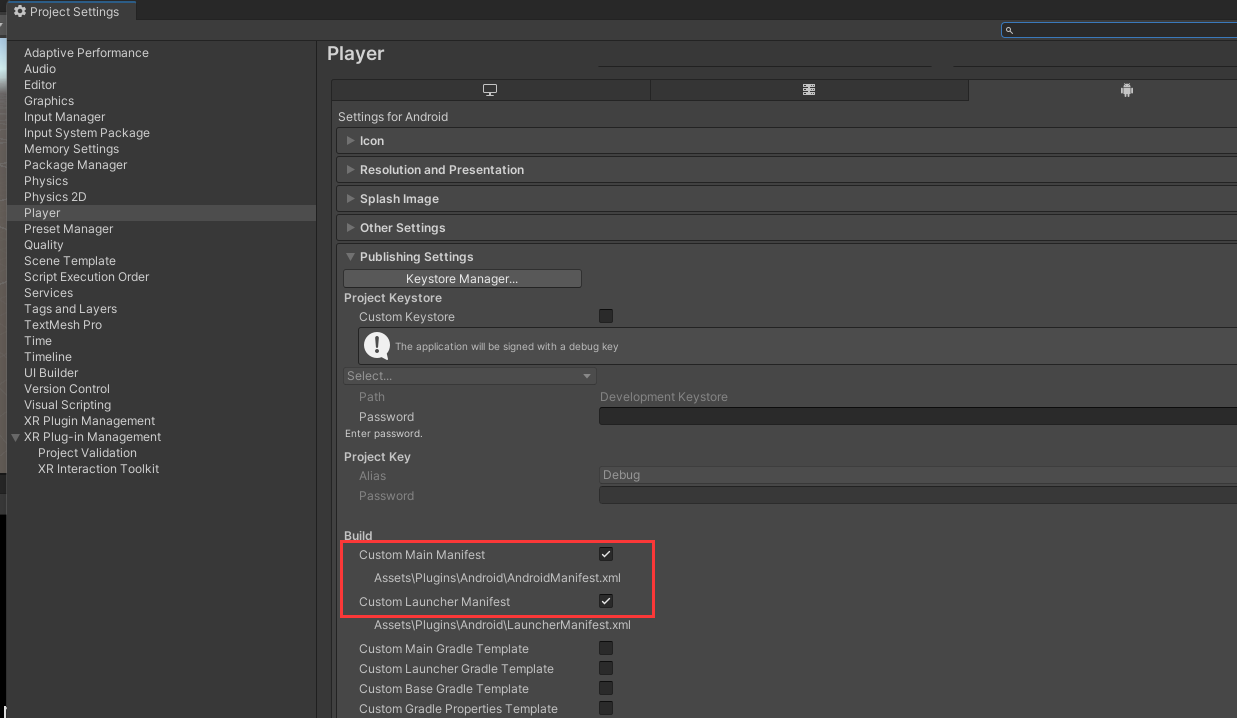The image size is (1237, 718).
Task: Click the Project Settings gear icon
Action: [19, 12]
